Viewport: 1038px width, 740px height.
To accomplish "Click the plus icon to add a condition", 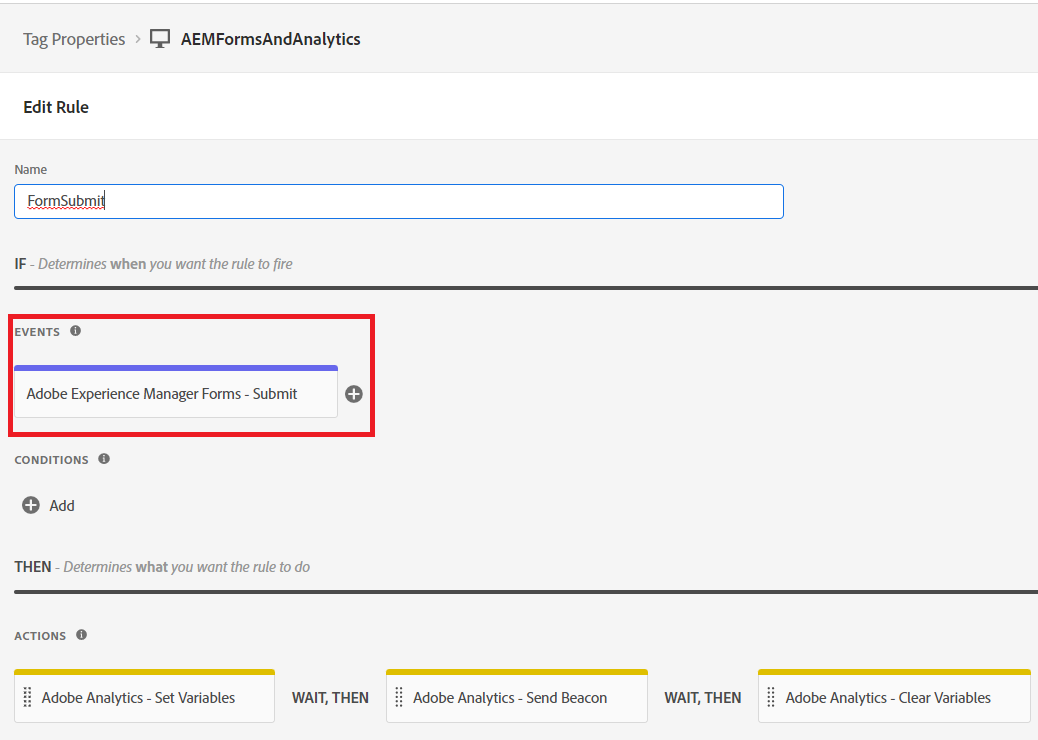I will (31, 506).
